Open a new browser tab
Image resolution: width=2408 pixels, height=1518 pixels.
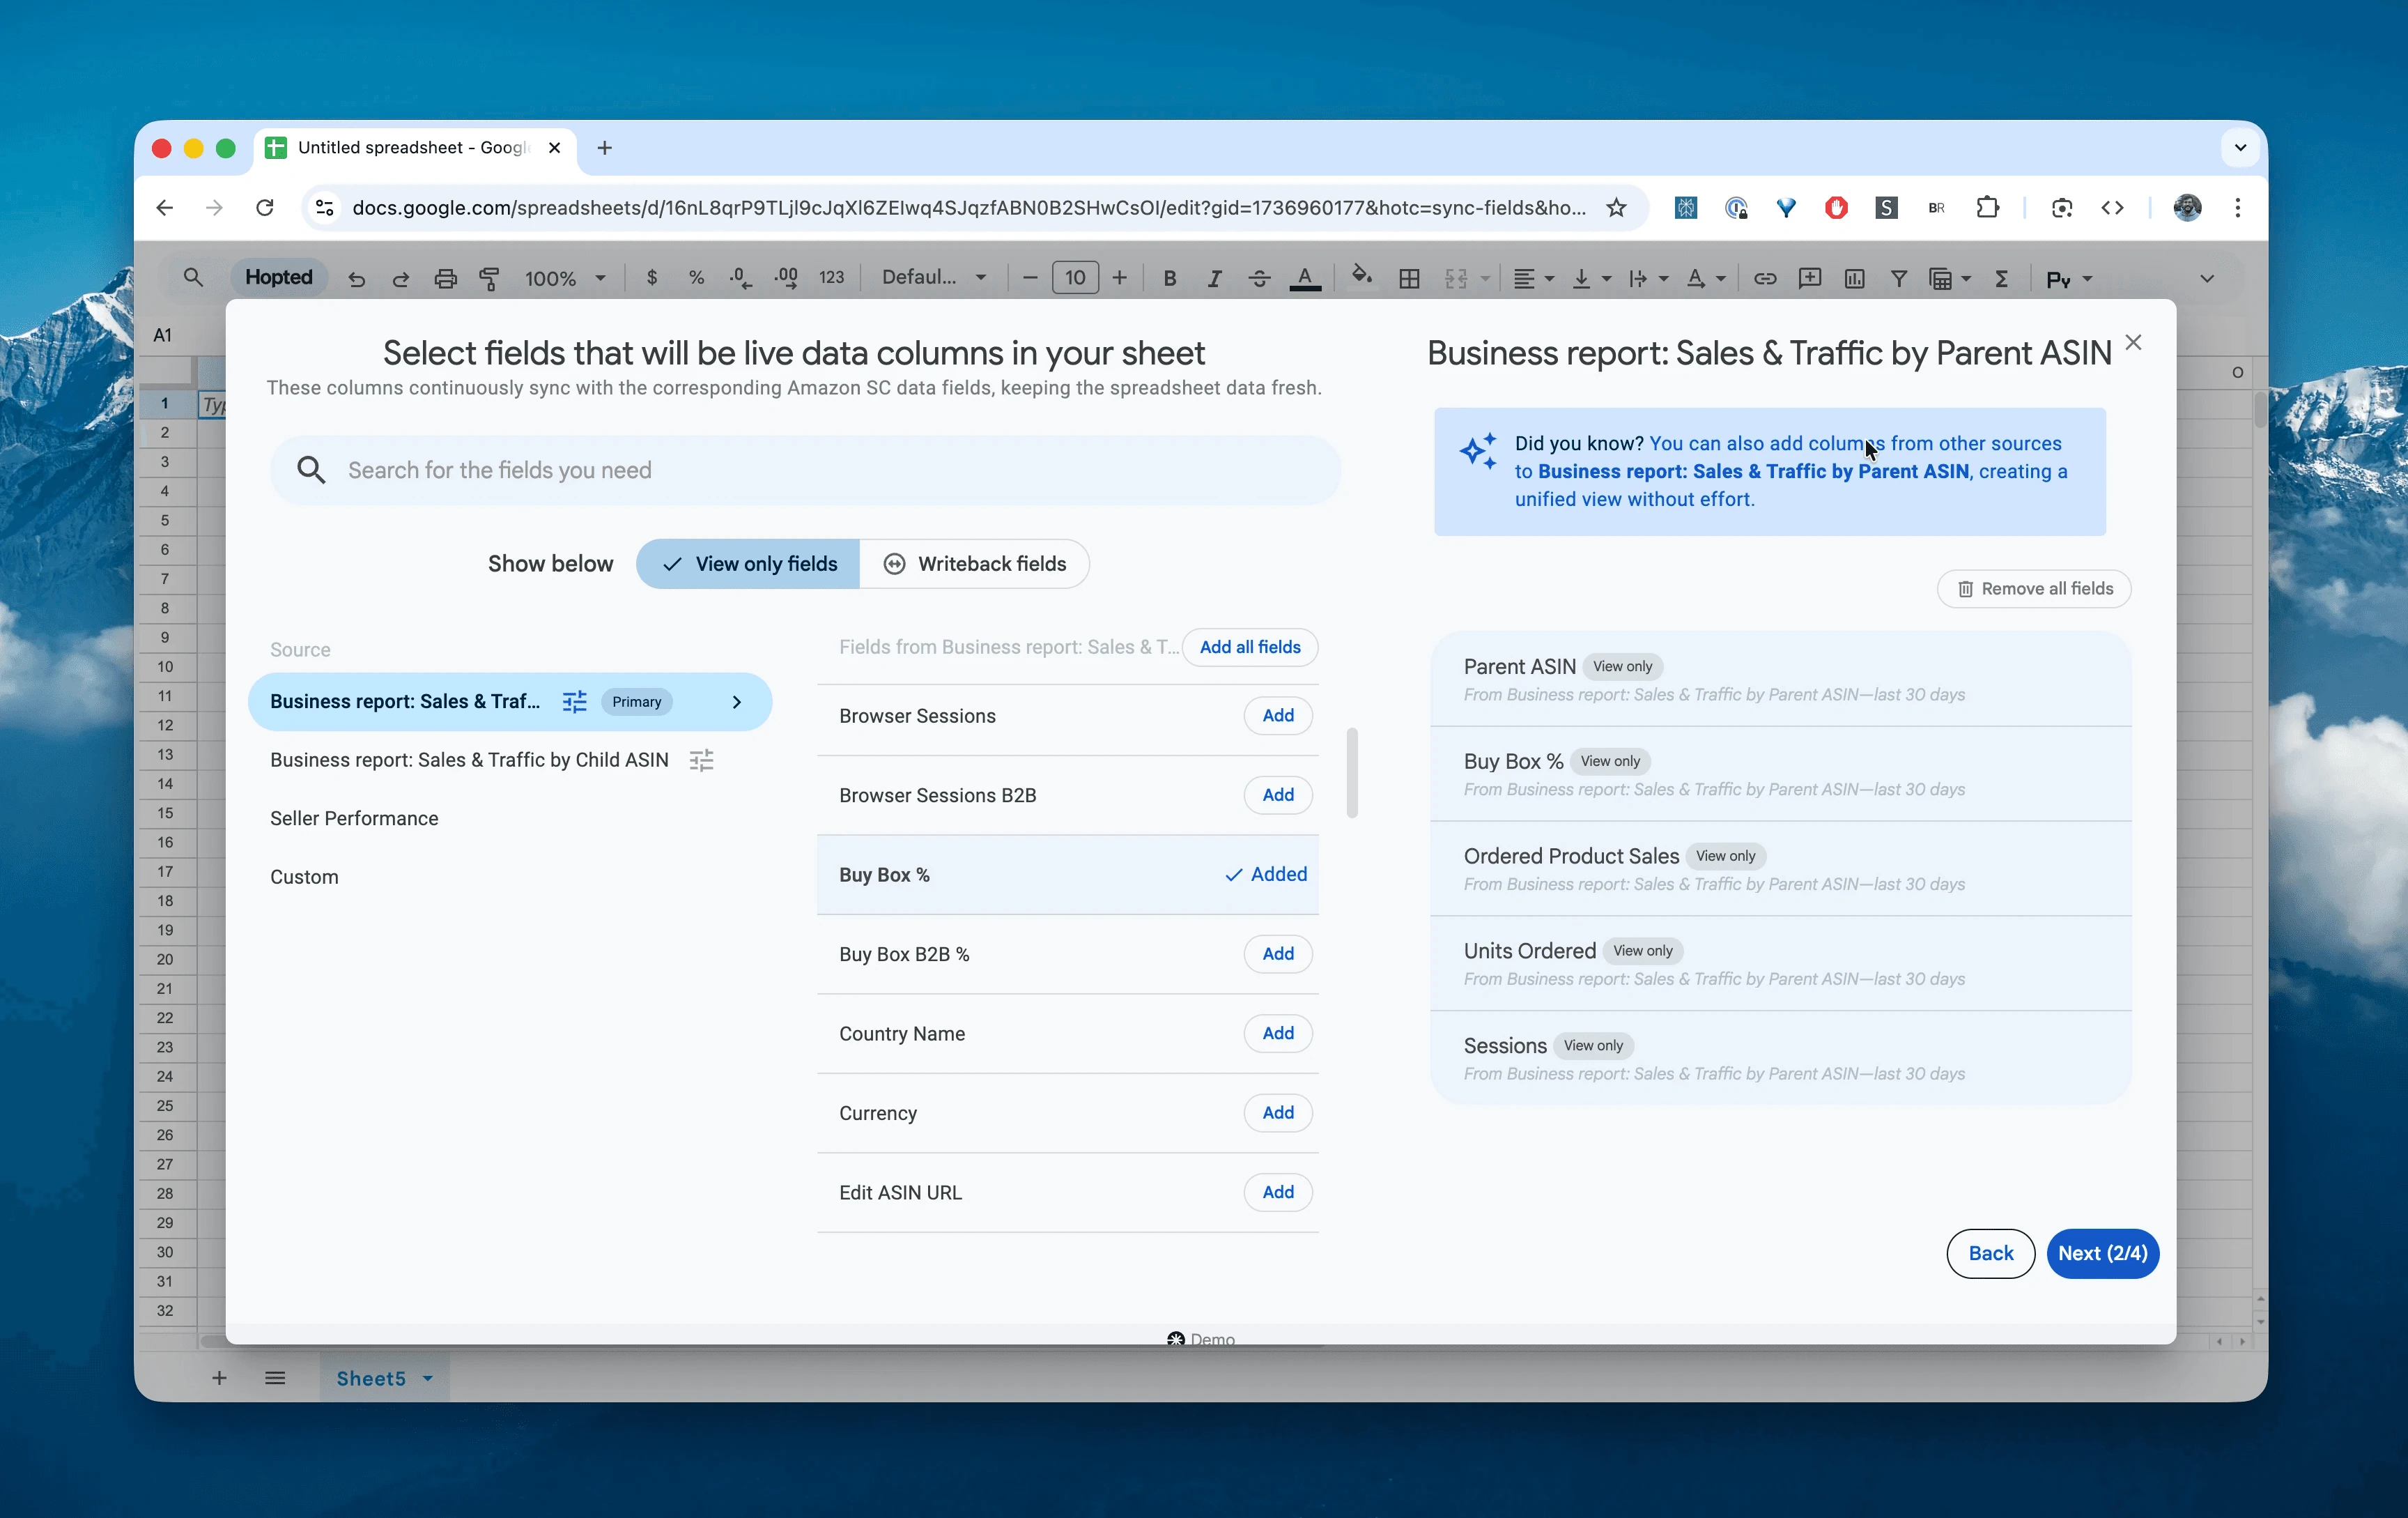tap(604, 148)
